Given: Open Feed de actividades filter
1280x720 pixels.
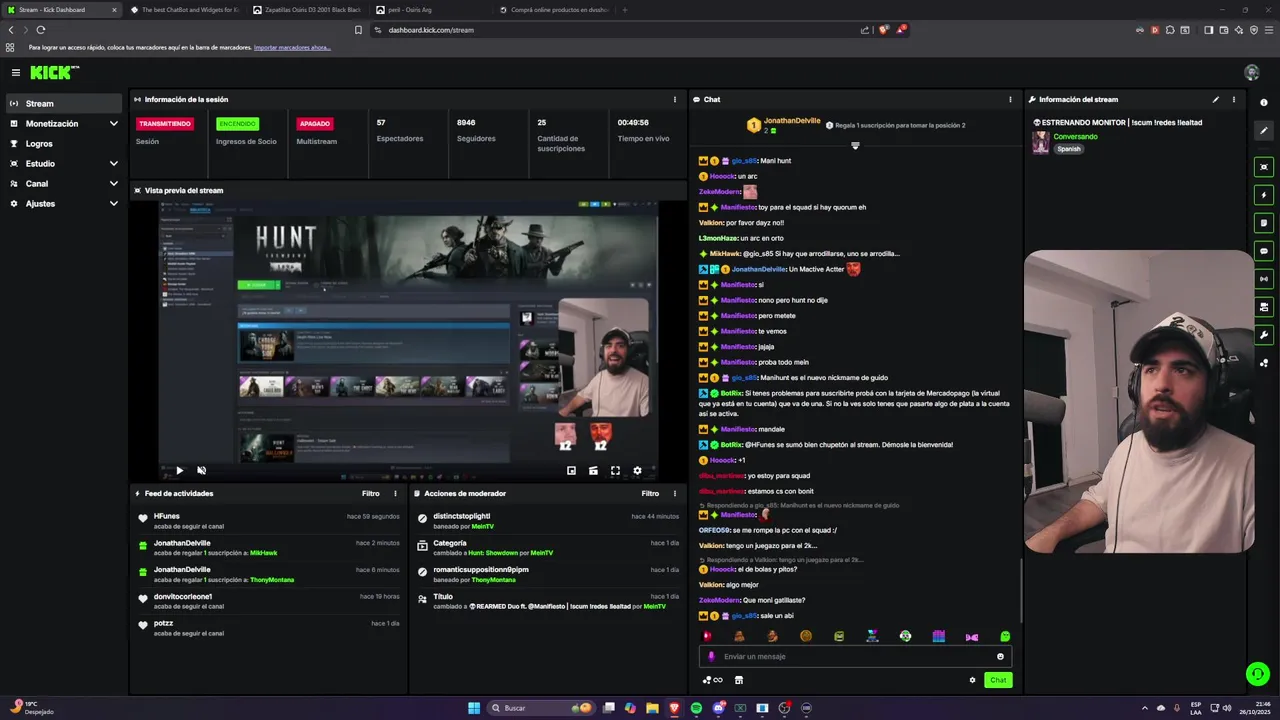Looking at the screenshot, I should [371, 494].
